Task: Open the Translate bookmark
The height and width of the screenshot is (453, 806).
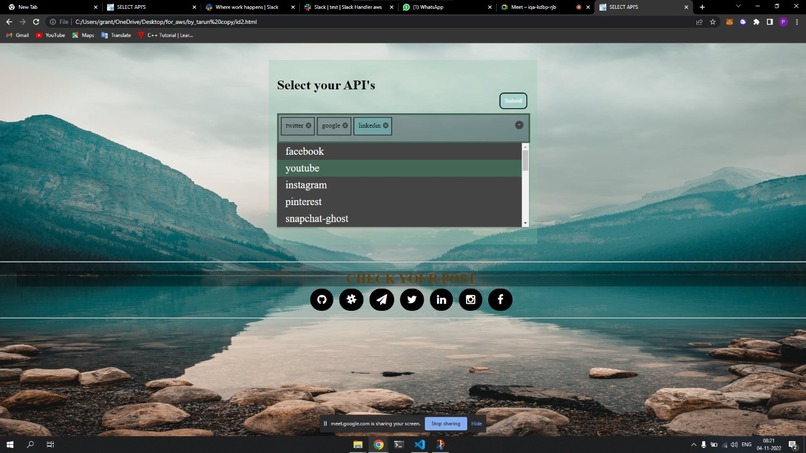Action: click(116, 35)
